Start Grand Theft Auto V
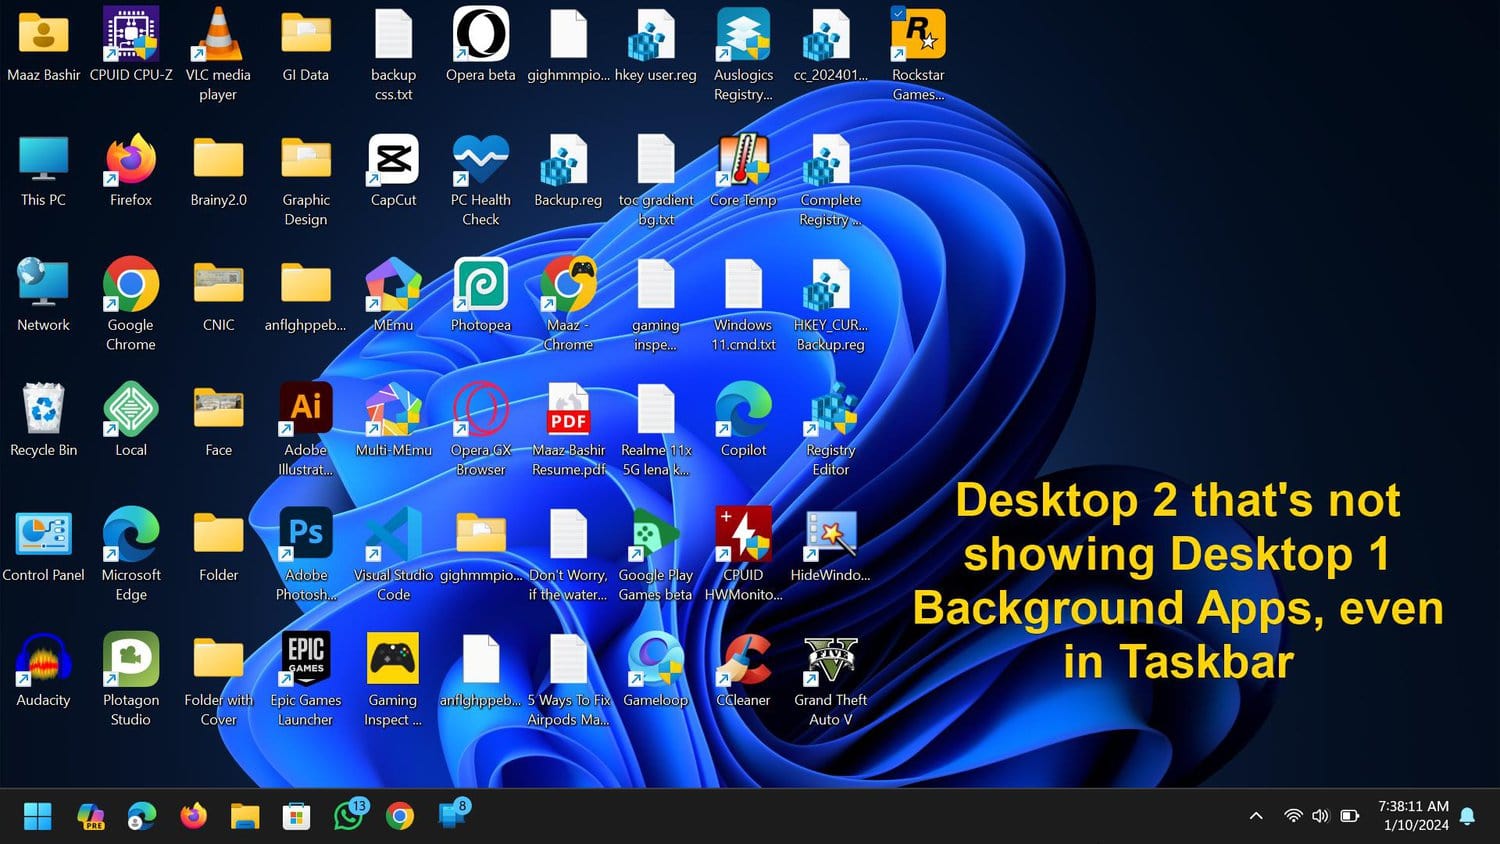This screenshot has width=1500, height=844. point(830,658)
